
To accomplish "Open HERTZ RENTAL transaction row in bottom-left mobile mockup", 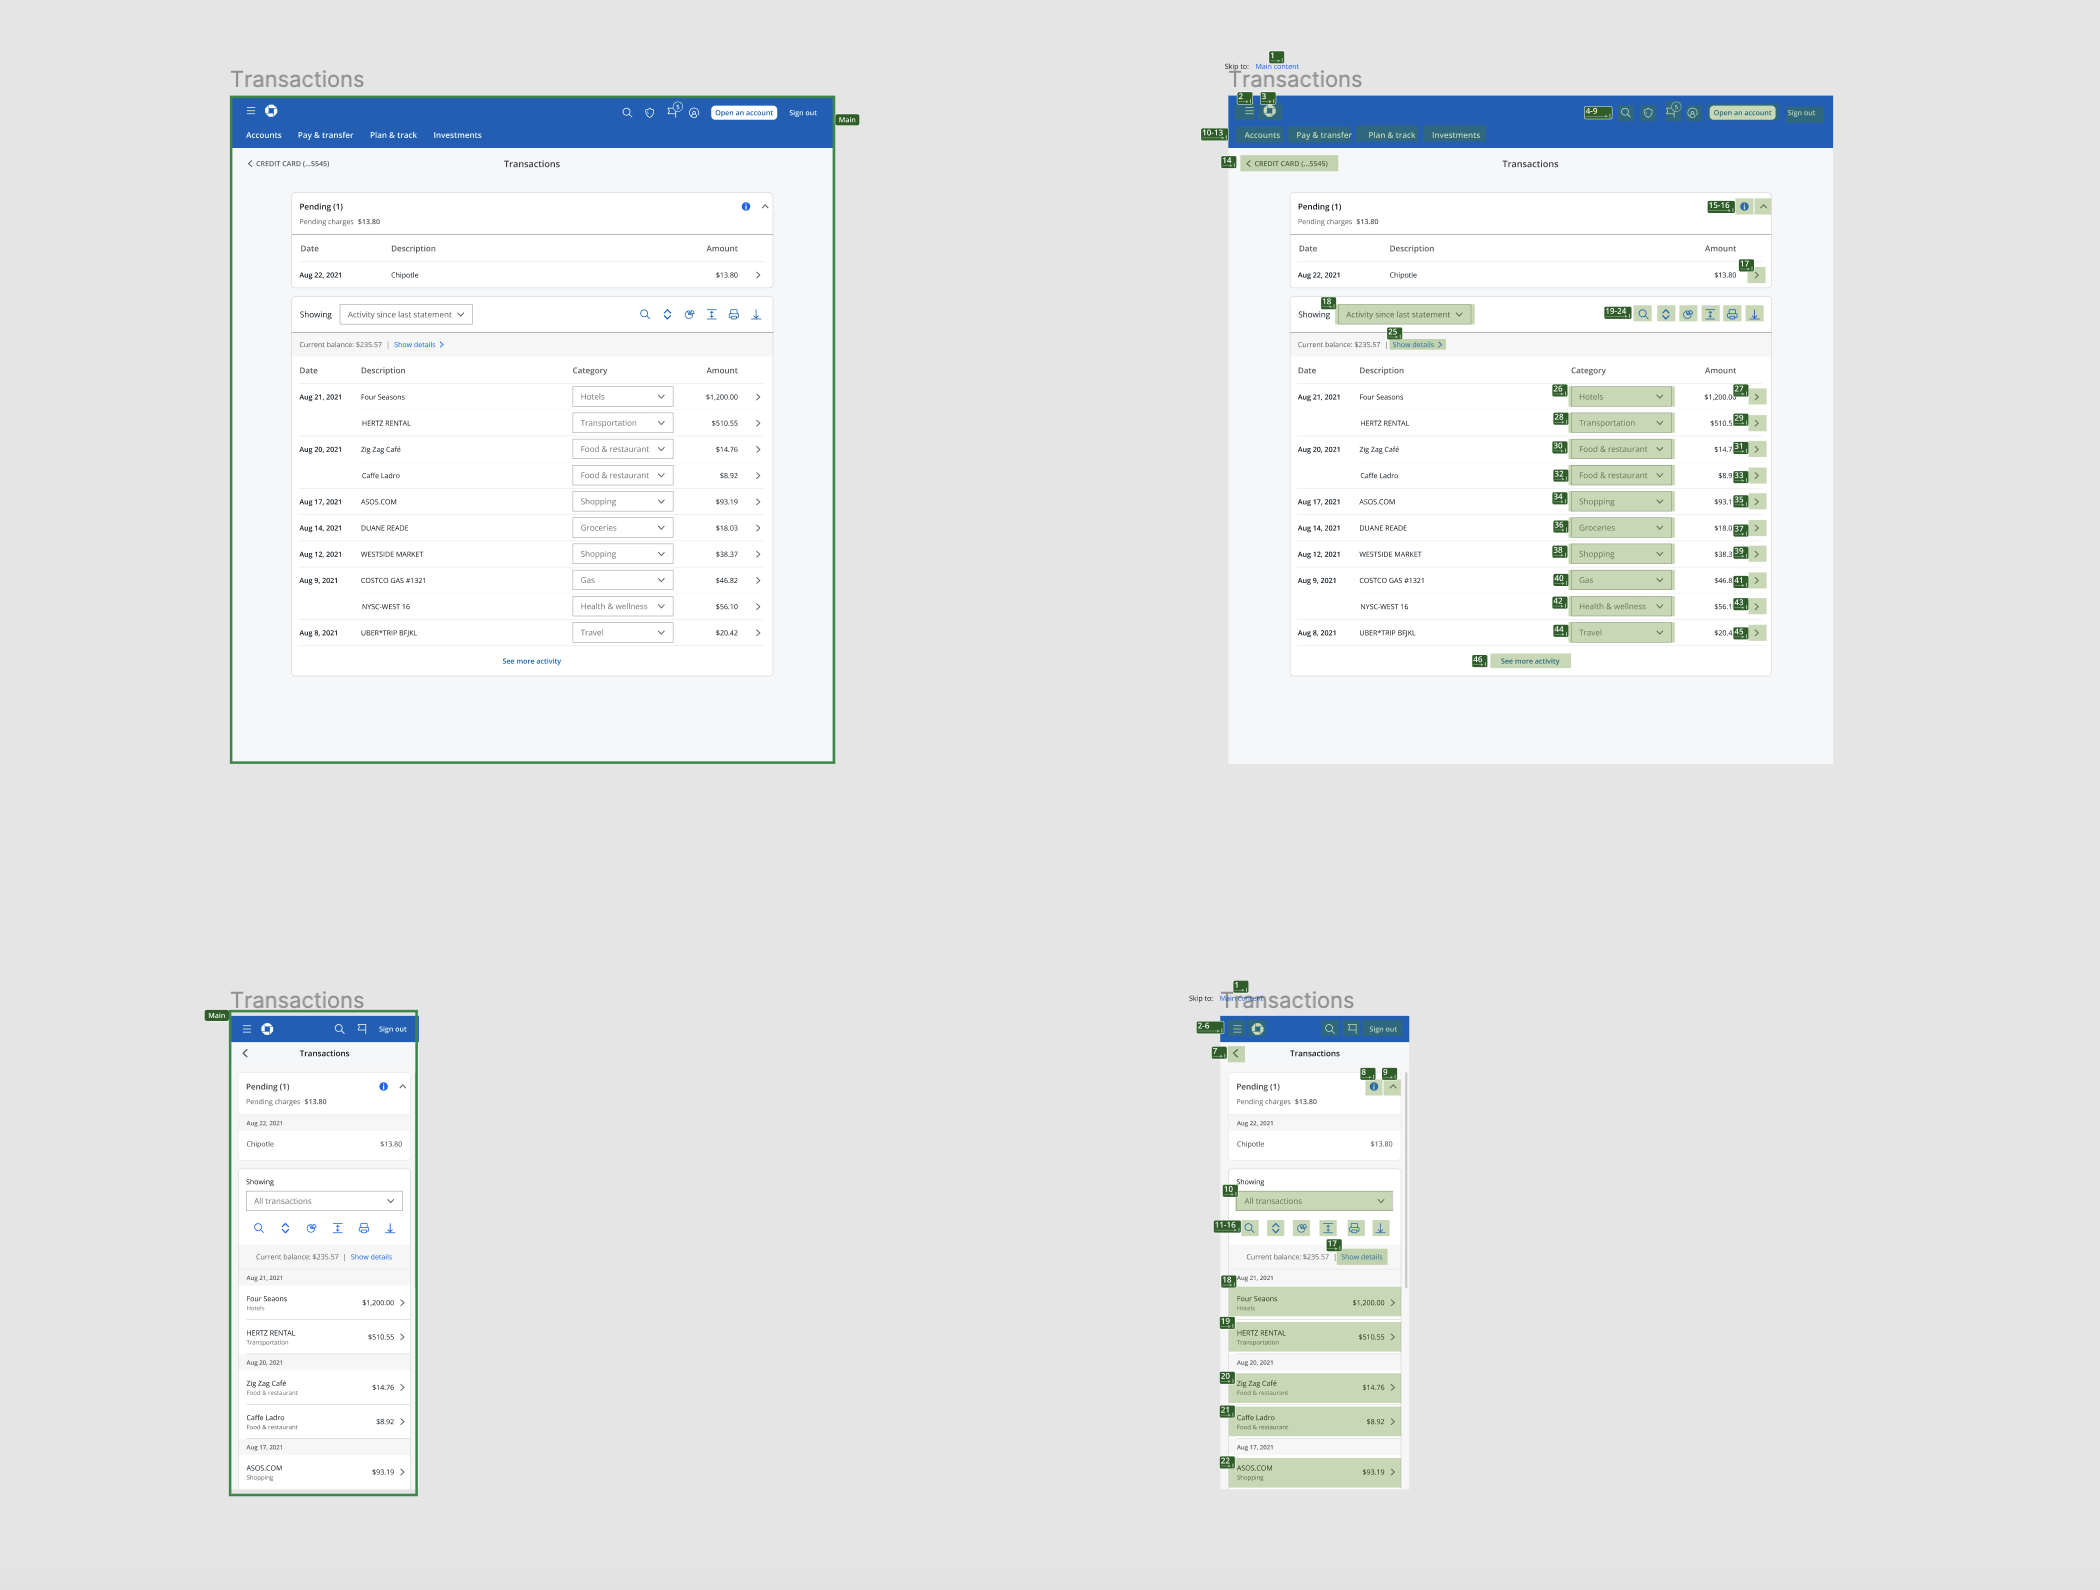I will click(x=324, y=1337).
